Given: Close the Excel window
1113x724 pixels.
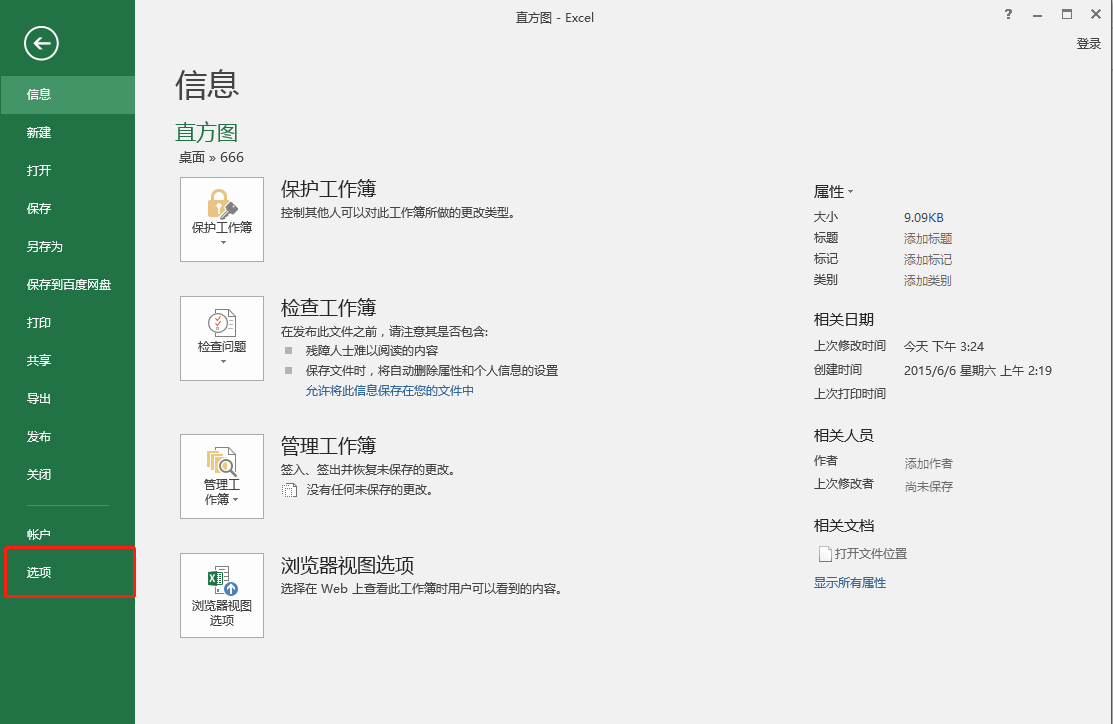Looking at the screenshot, I should tap(1096, 15).
